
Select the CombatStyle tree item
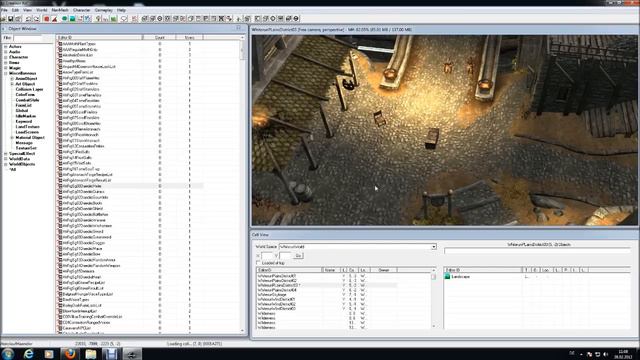[27, 100]
